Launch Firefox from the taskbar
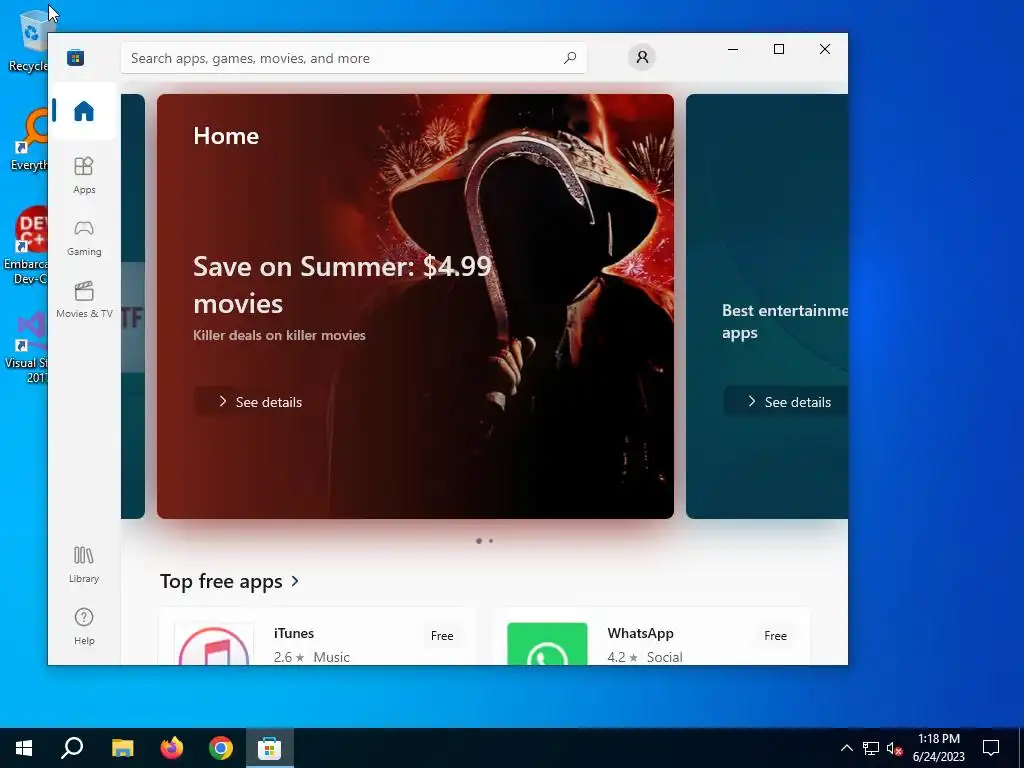Image resolution: width=1024 pixels, height=768 pixels. point(172,748)
